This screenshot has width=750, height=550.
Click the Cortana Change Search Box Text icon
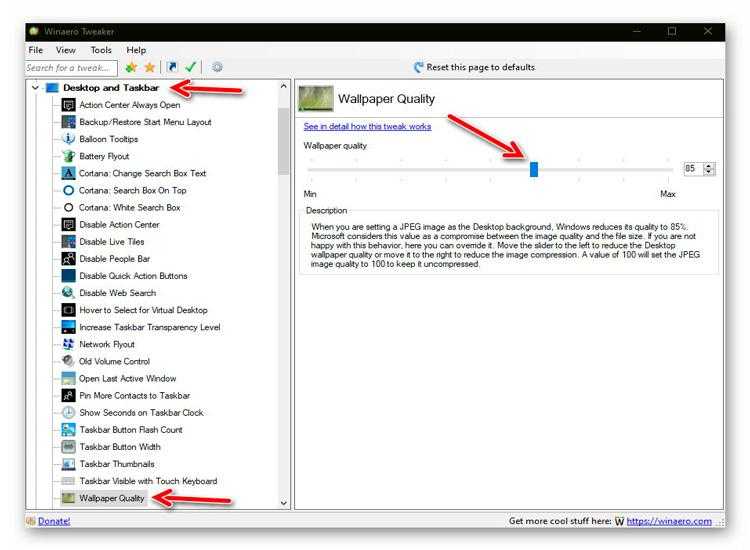[68, 173]
